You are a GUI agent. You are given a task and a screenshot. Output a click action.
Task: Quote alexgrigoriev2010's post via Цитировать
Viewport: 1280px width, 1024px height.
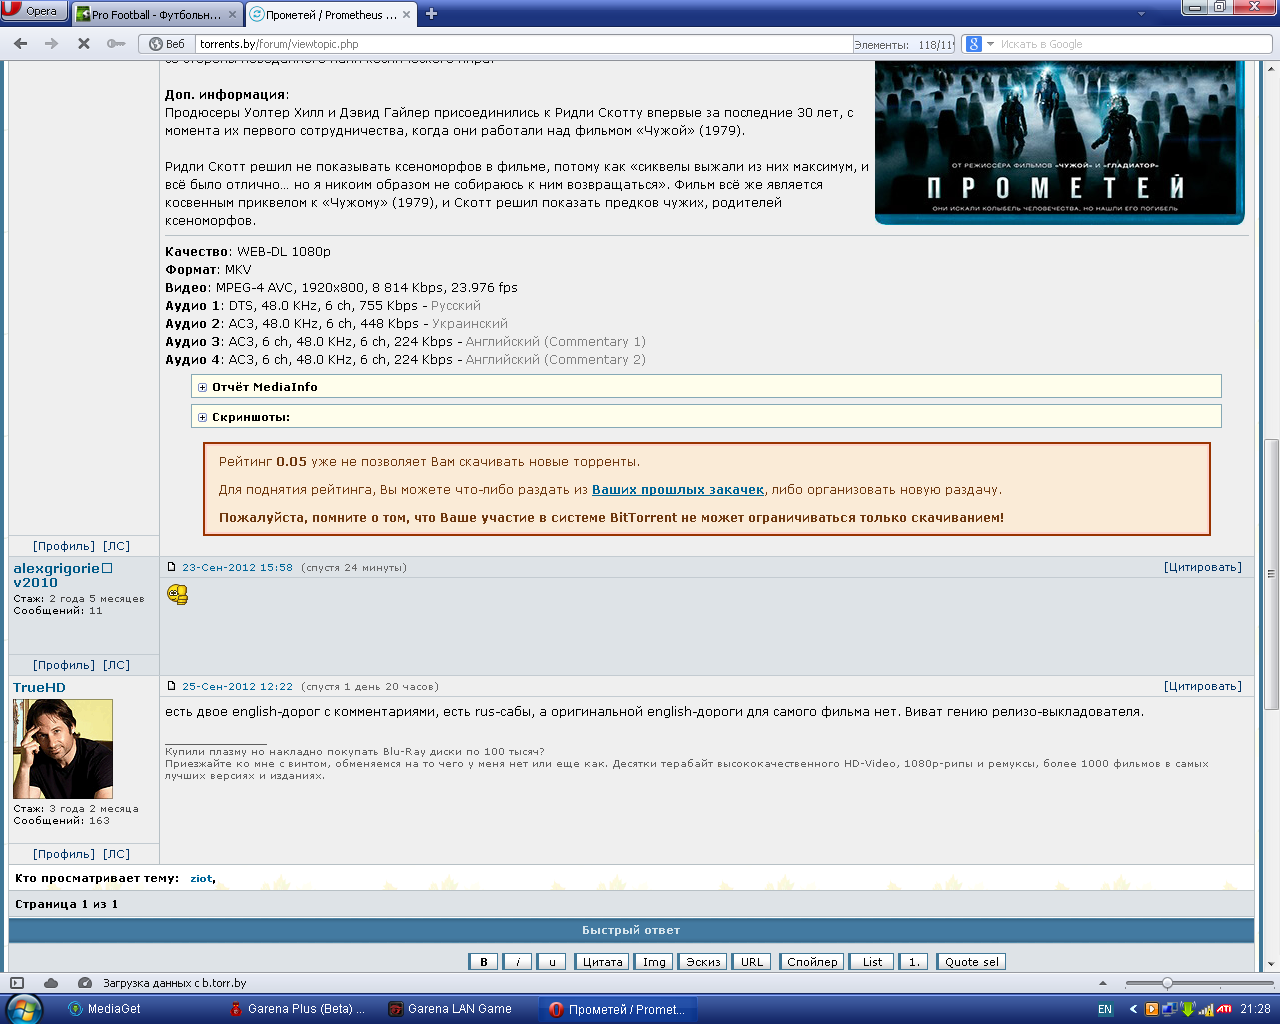coord(1203,567)
